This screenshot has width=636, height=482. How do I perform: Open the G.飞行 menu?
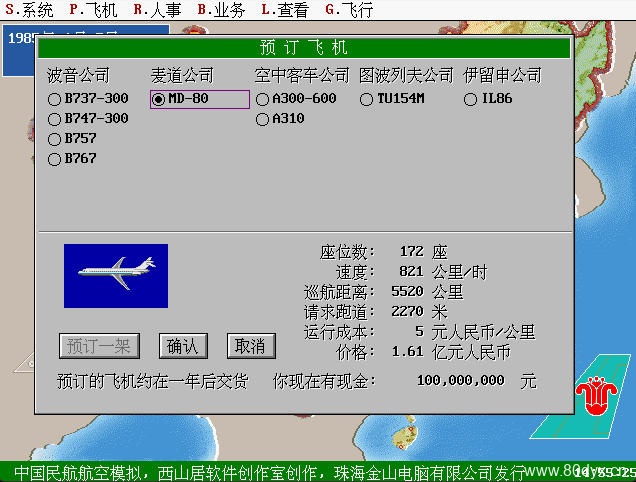click(x=349, y=10)
